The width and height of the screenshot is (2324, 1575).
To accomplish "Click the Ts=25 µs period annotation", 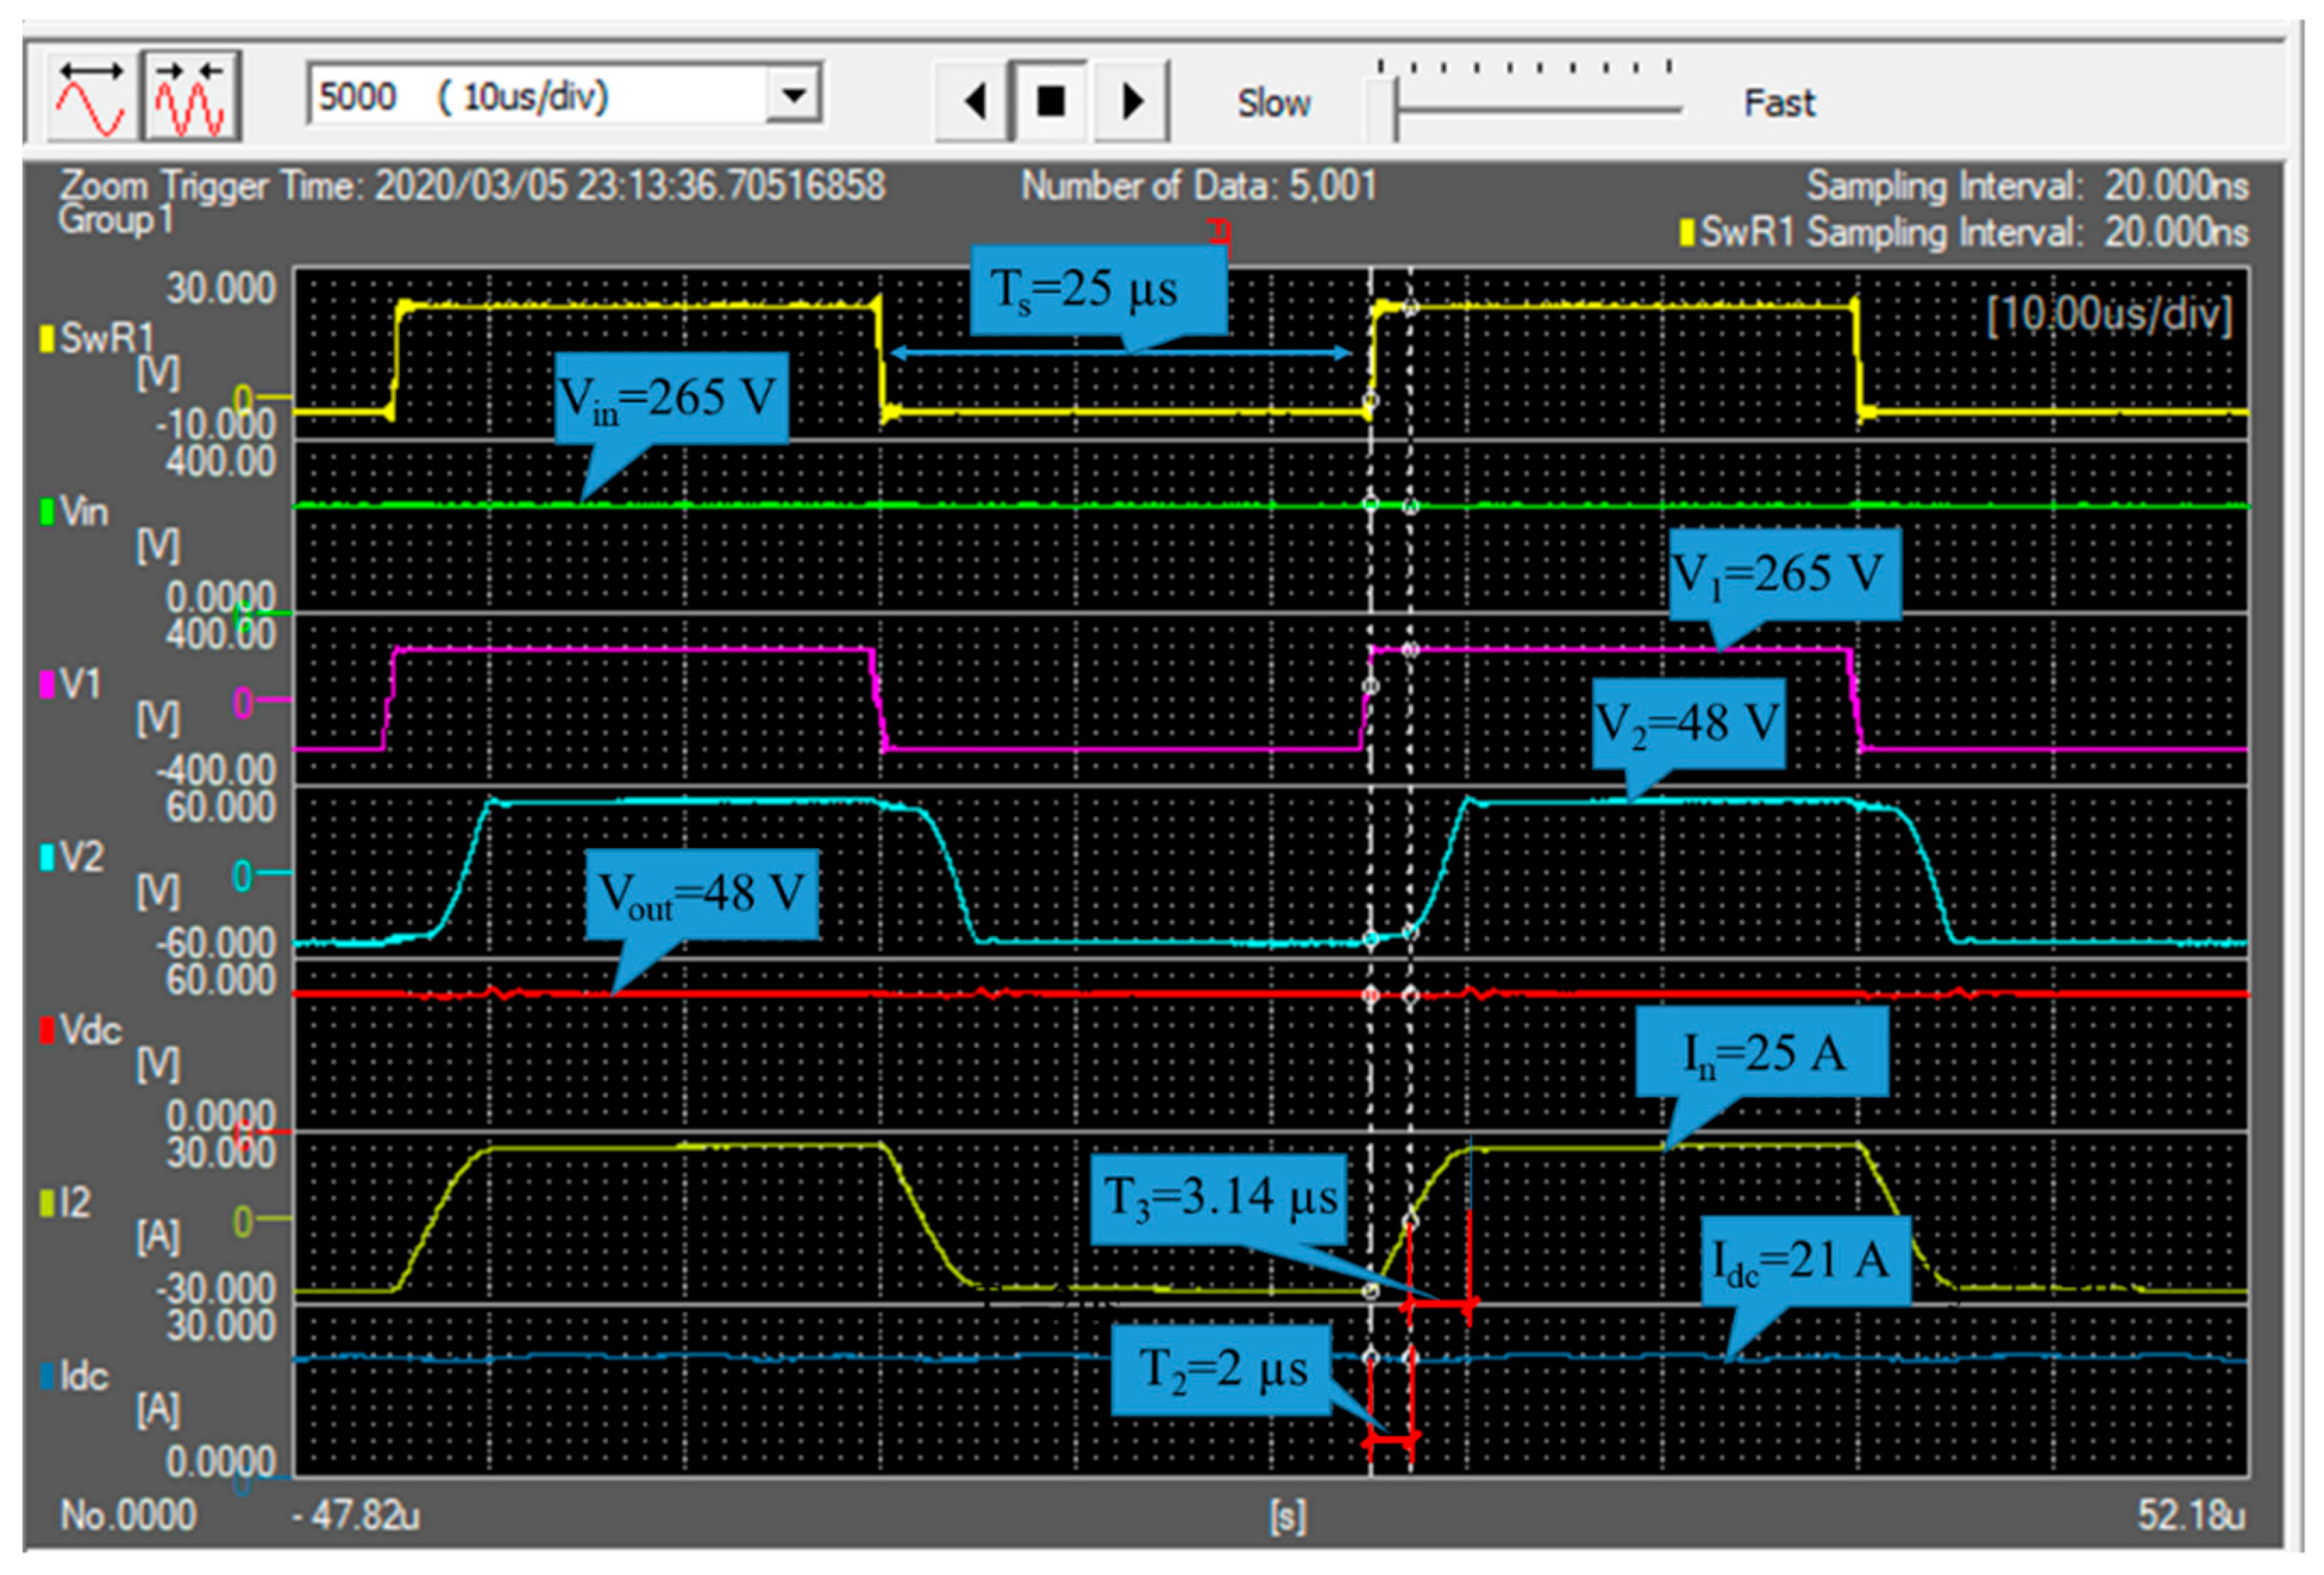I will 1097,290.
